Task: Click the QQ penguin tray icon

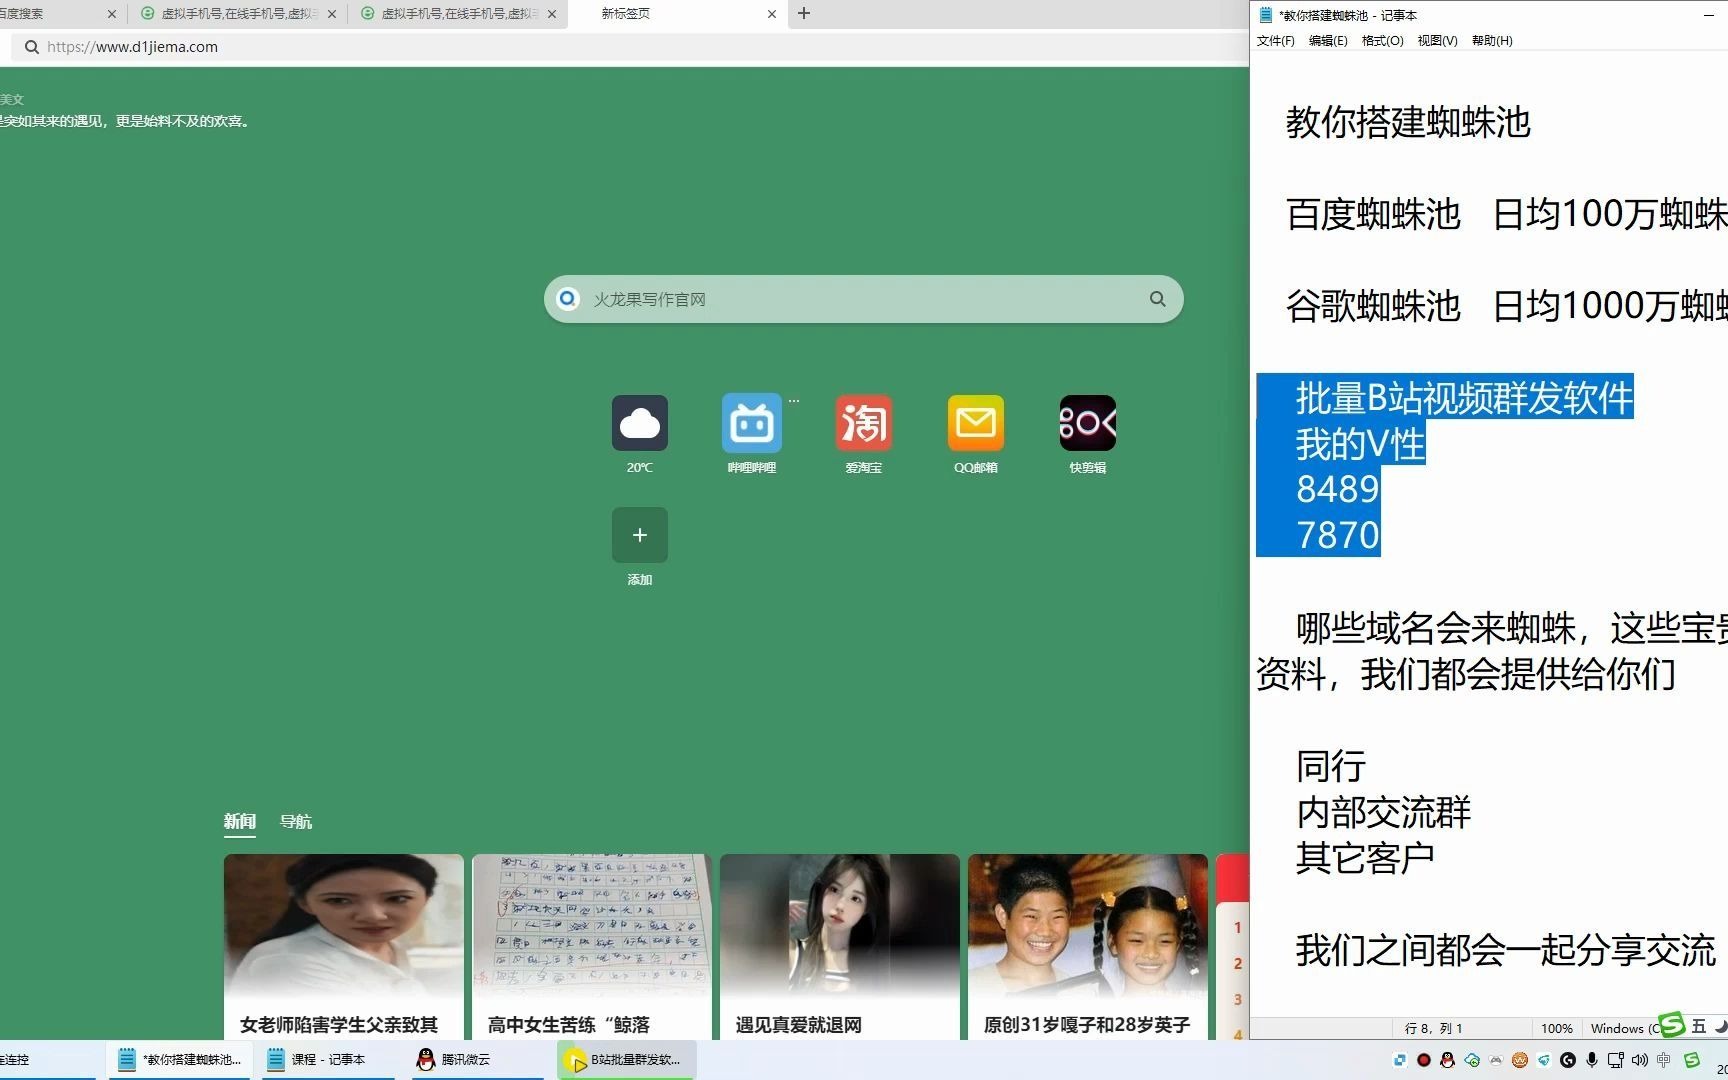Action: click(x=1447, y=1060)
